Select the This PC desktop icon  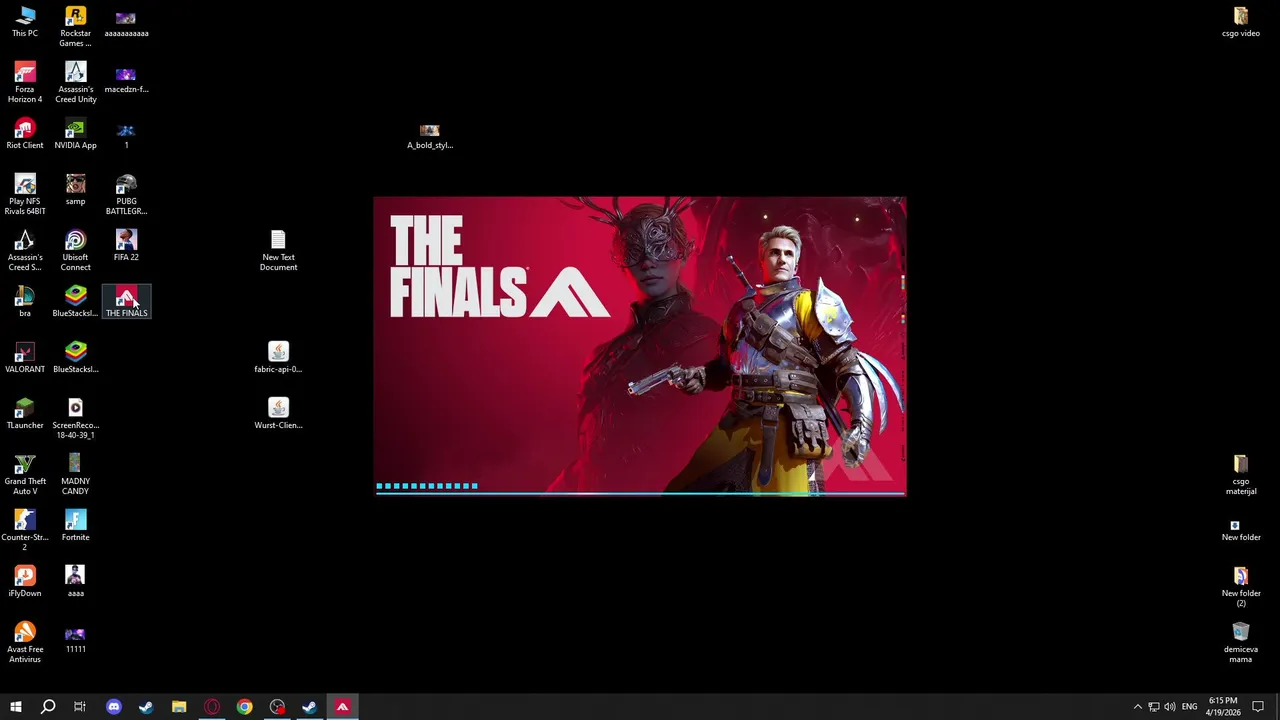point(25,22)
